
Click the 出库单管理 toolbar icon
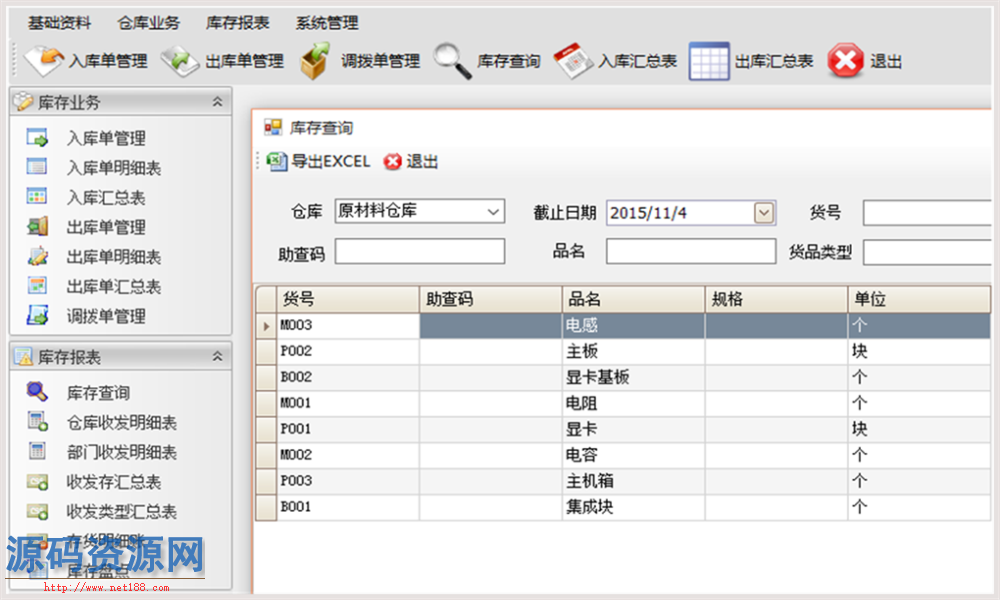pos(180,61)
